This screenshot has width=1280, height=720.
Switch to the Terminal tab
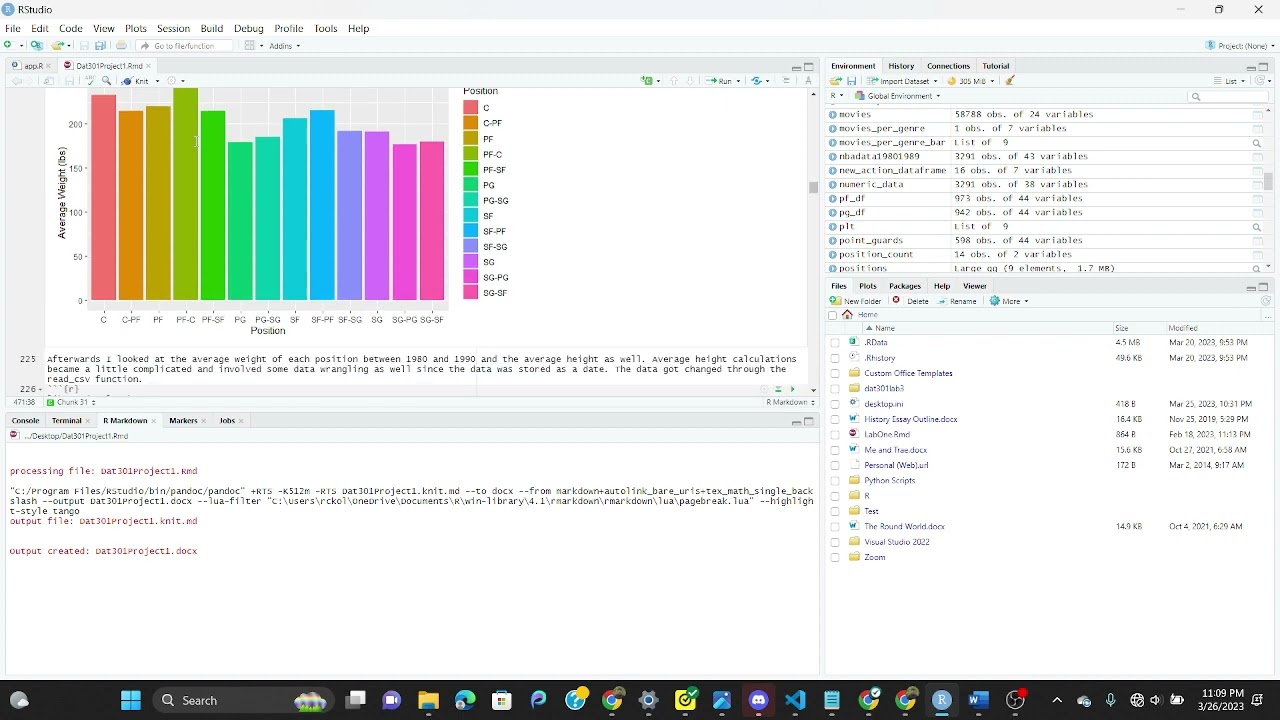tap(66, 421)
